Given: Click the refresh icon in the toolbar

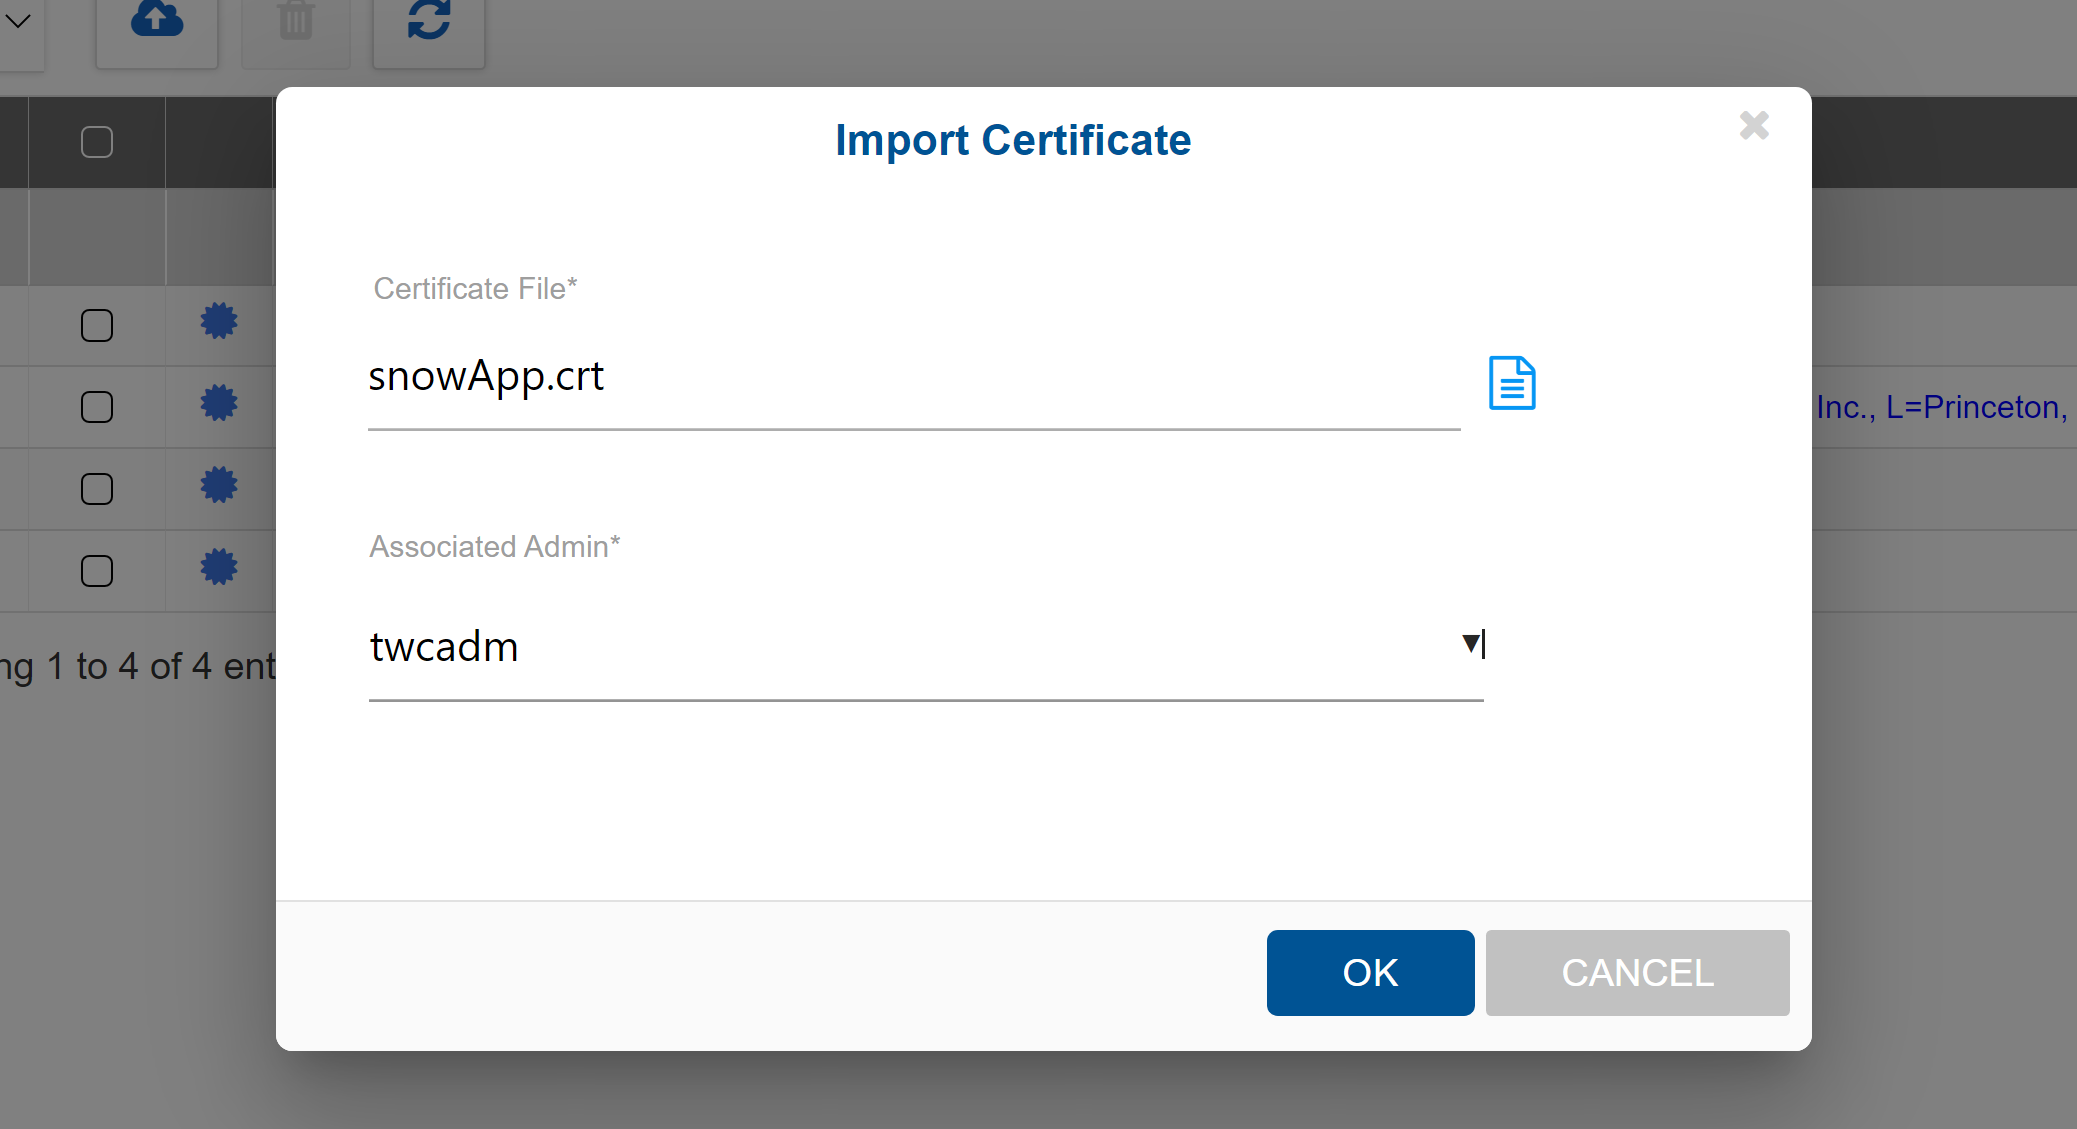Looking at the screenshot, I should click(x=428, y=20).
